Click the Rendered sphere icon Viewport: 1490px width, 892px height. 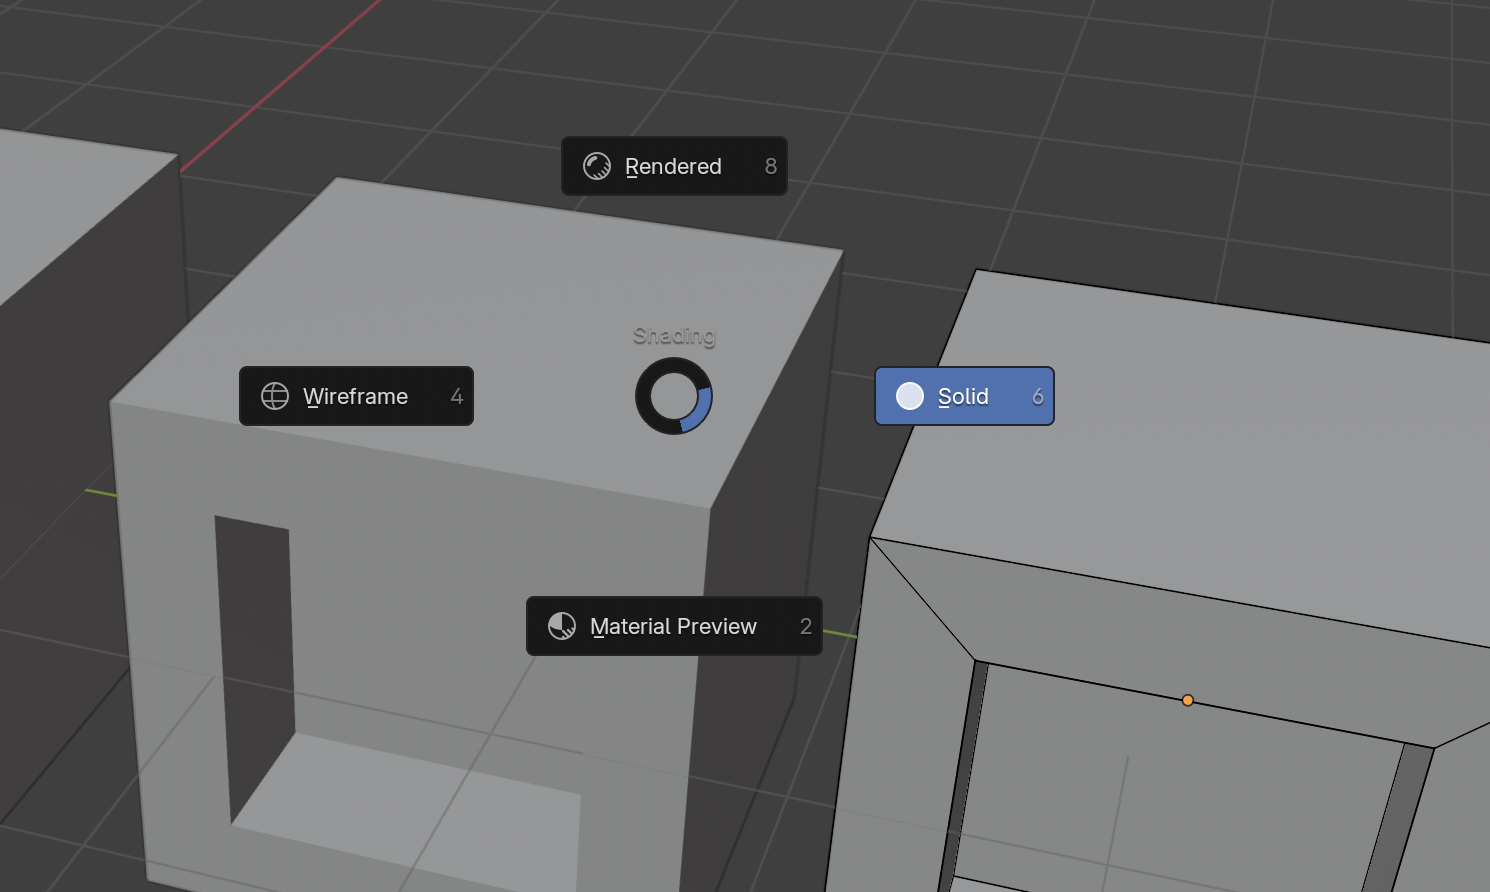[597, 166]
